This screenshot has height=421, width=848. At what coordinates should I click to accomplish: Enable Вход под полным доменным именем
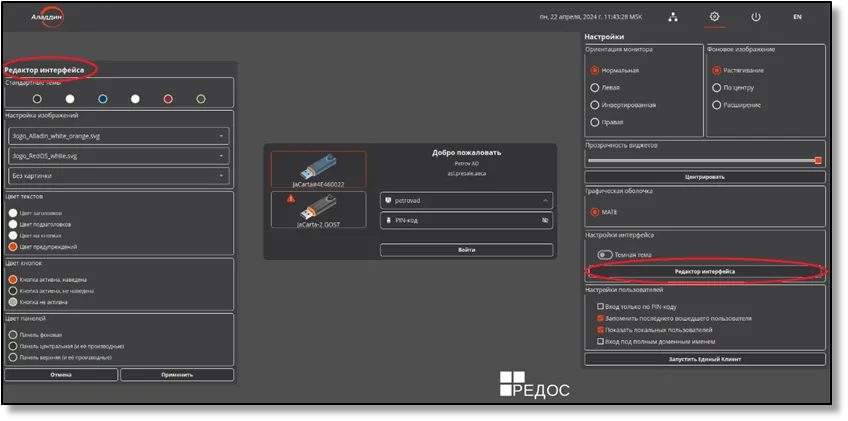[600, 341]
